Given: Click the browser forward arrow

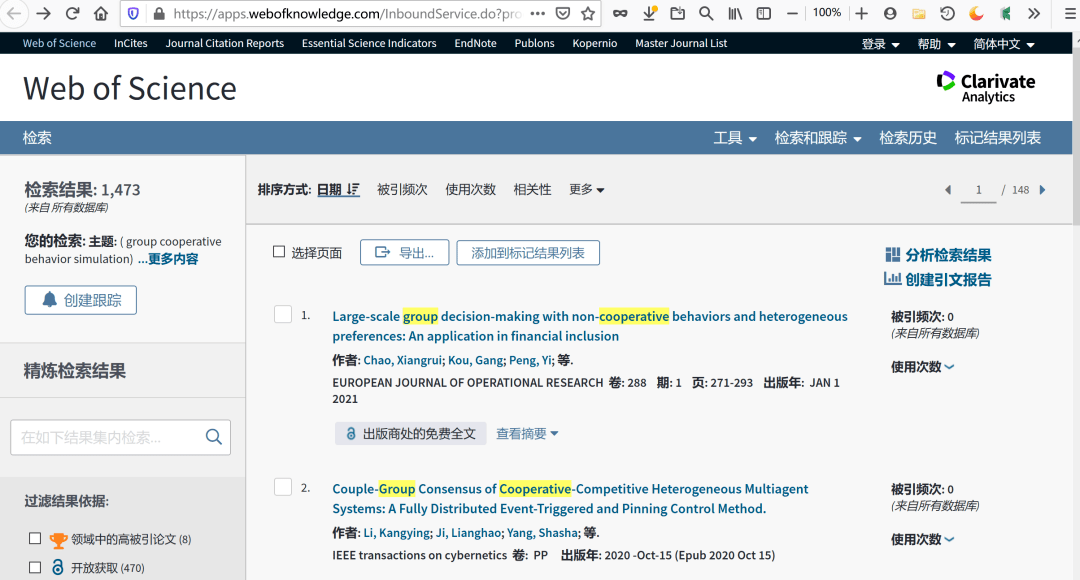Looking at the screenshot, I should (x=43, y=13).
